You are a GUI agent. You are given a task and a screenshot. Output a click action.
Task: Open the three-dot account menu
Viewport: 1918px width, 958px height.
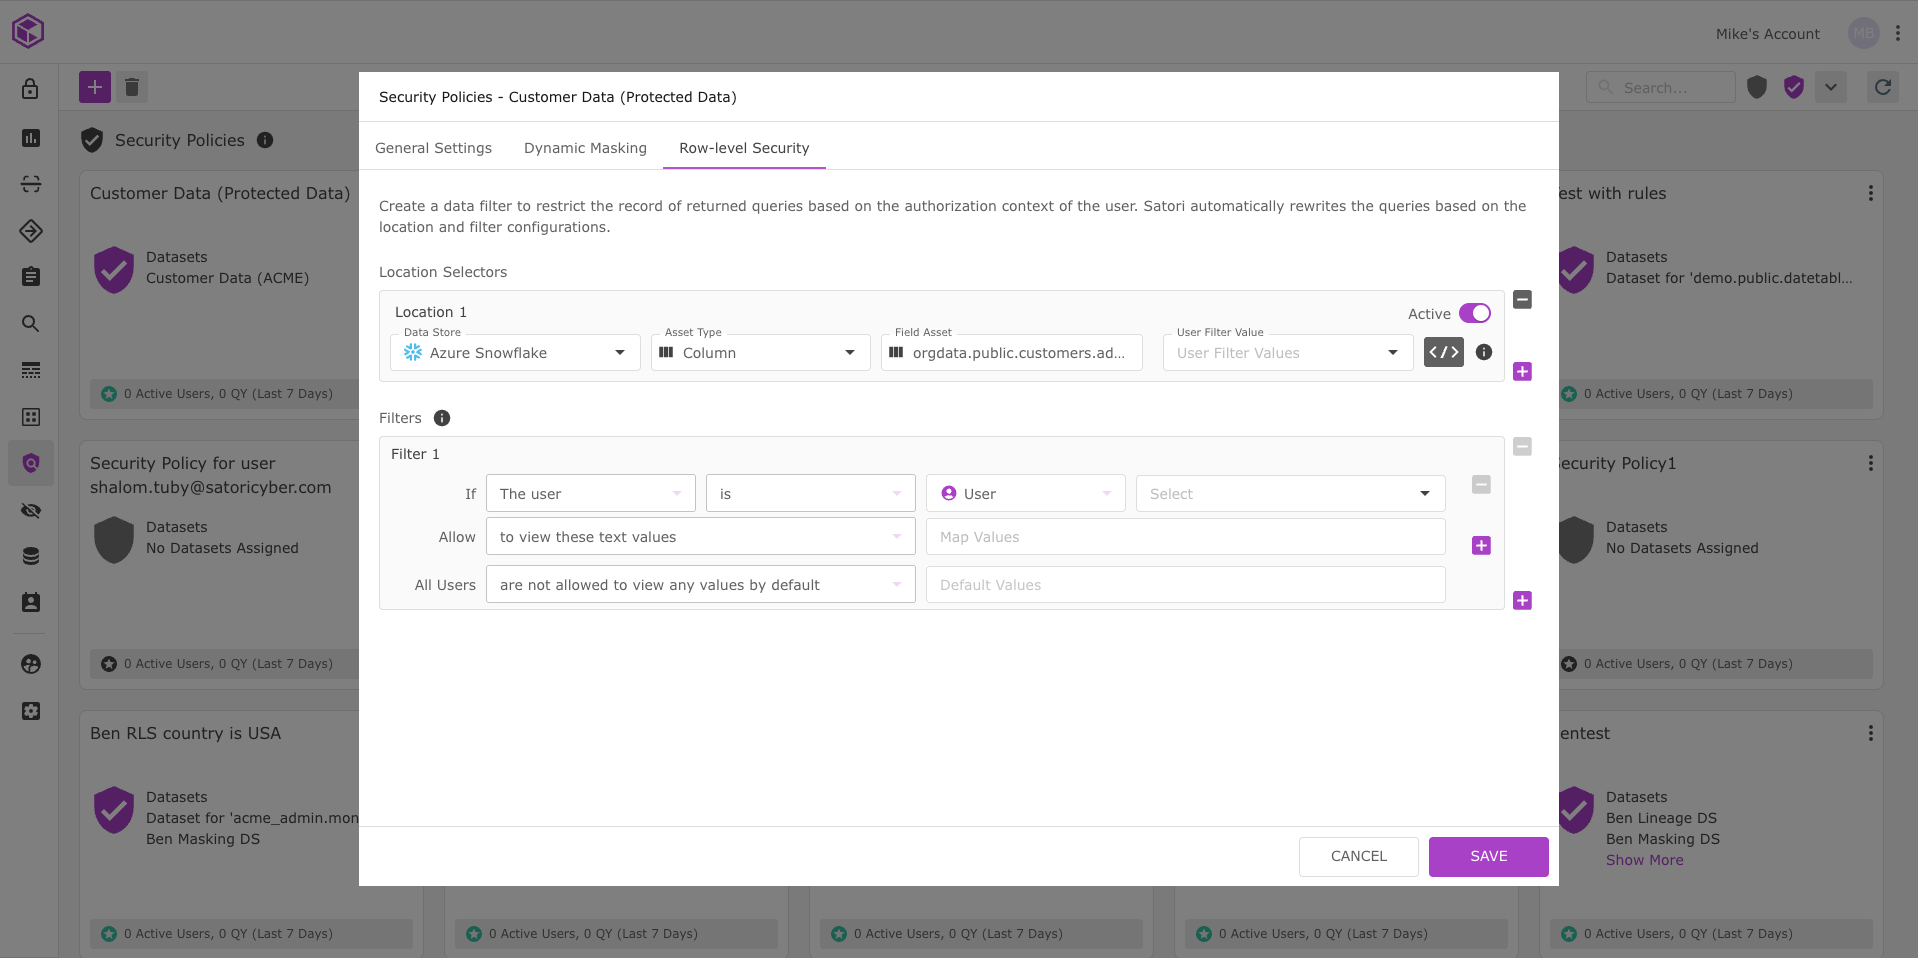point(1897,34)
